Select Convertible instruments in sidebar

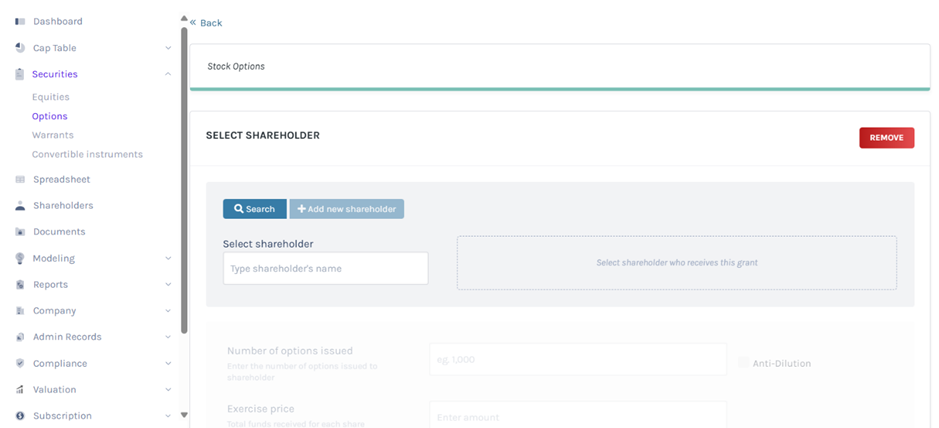coord(87,155)
